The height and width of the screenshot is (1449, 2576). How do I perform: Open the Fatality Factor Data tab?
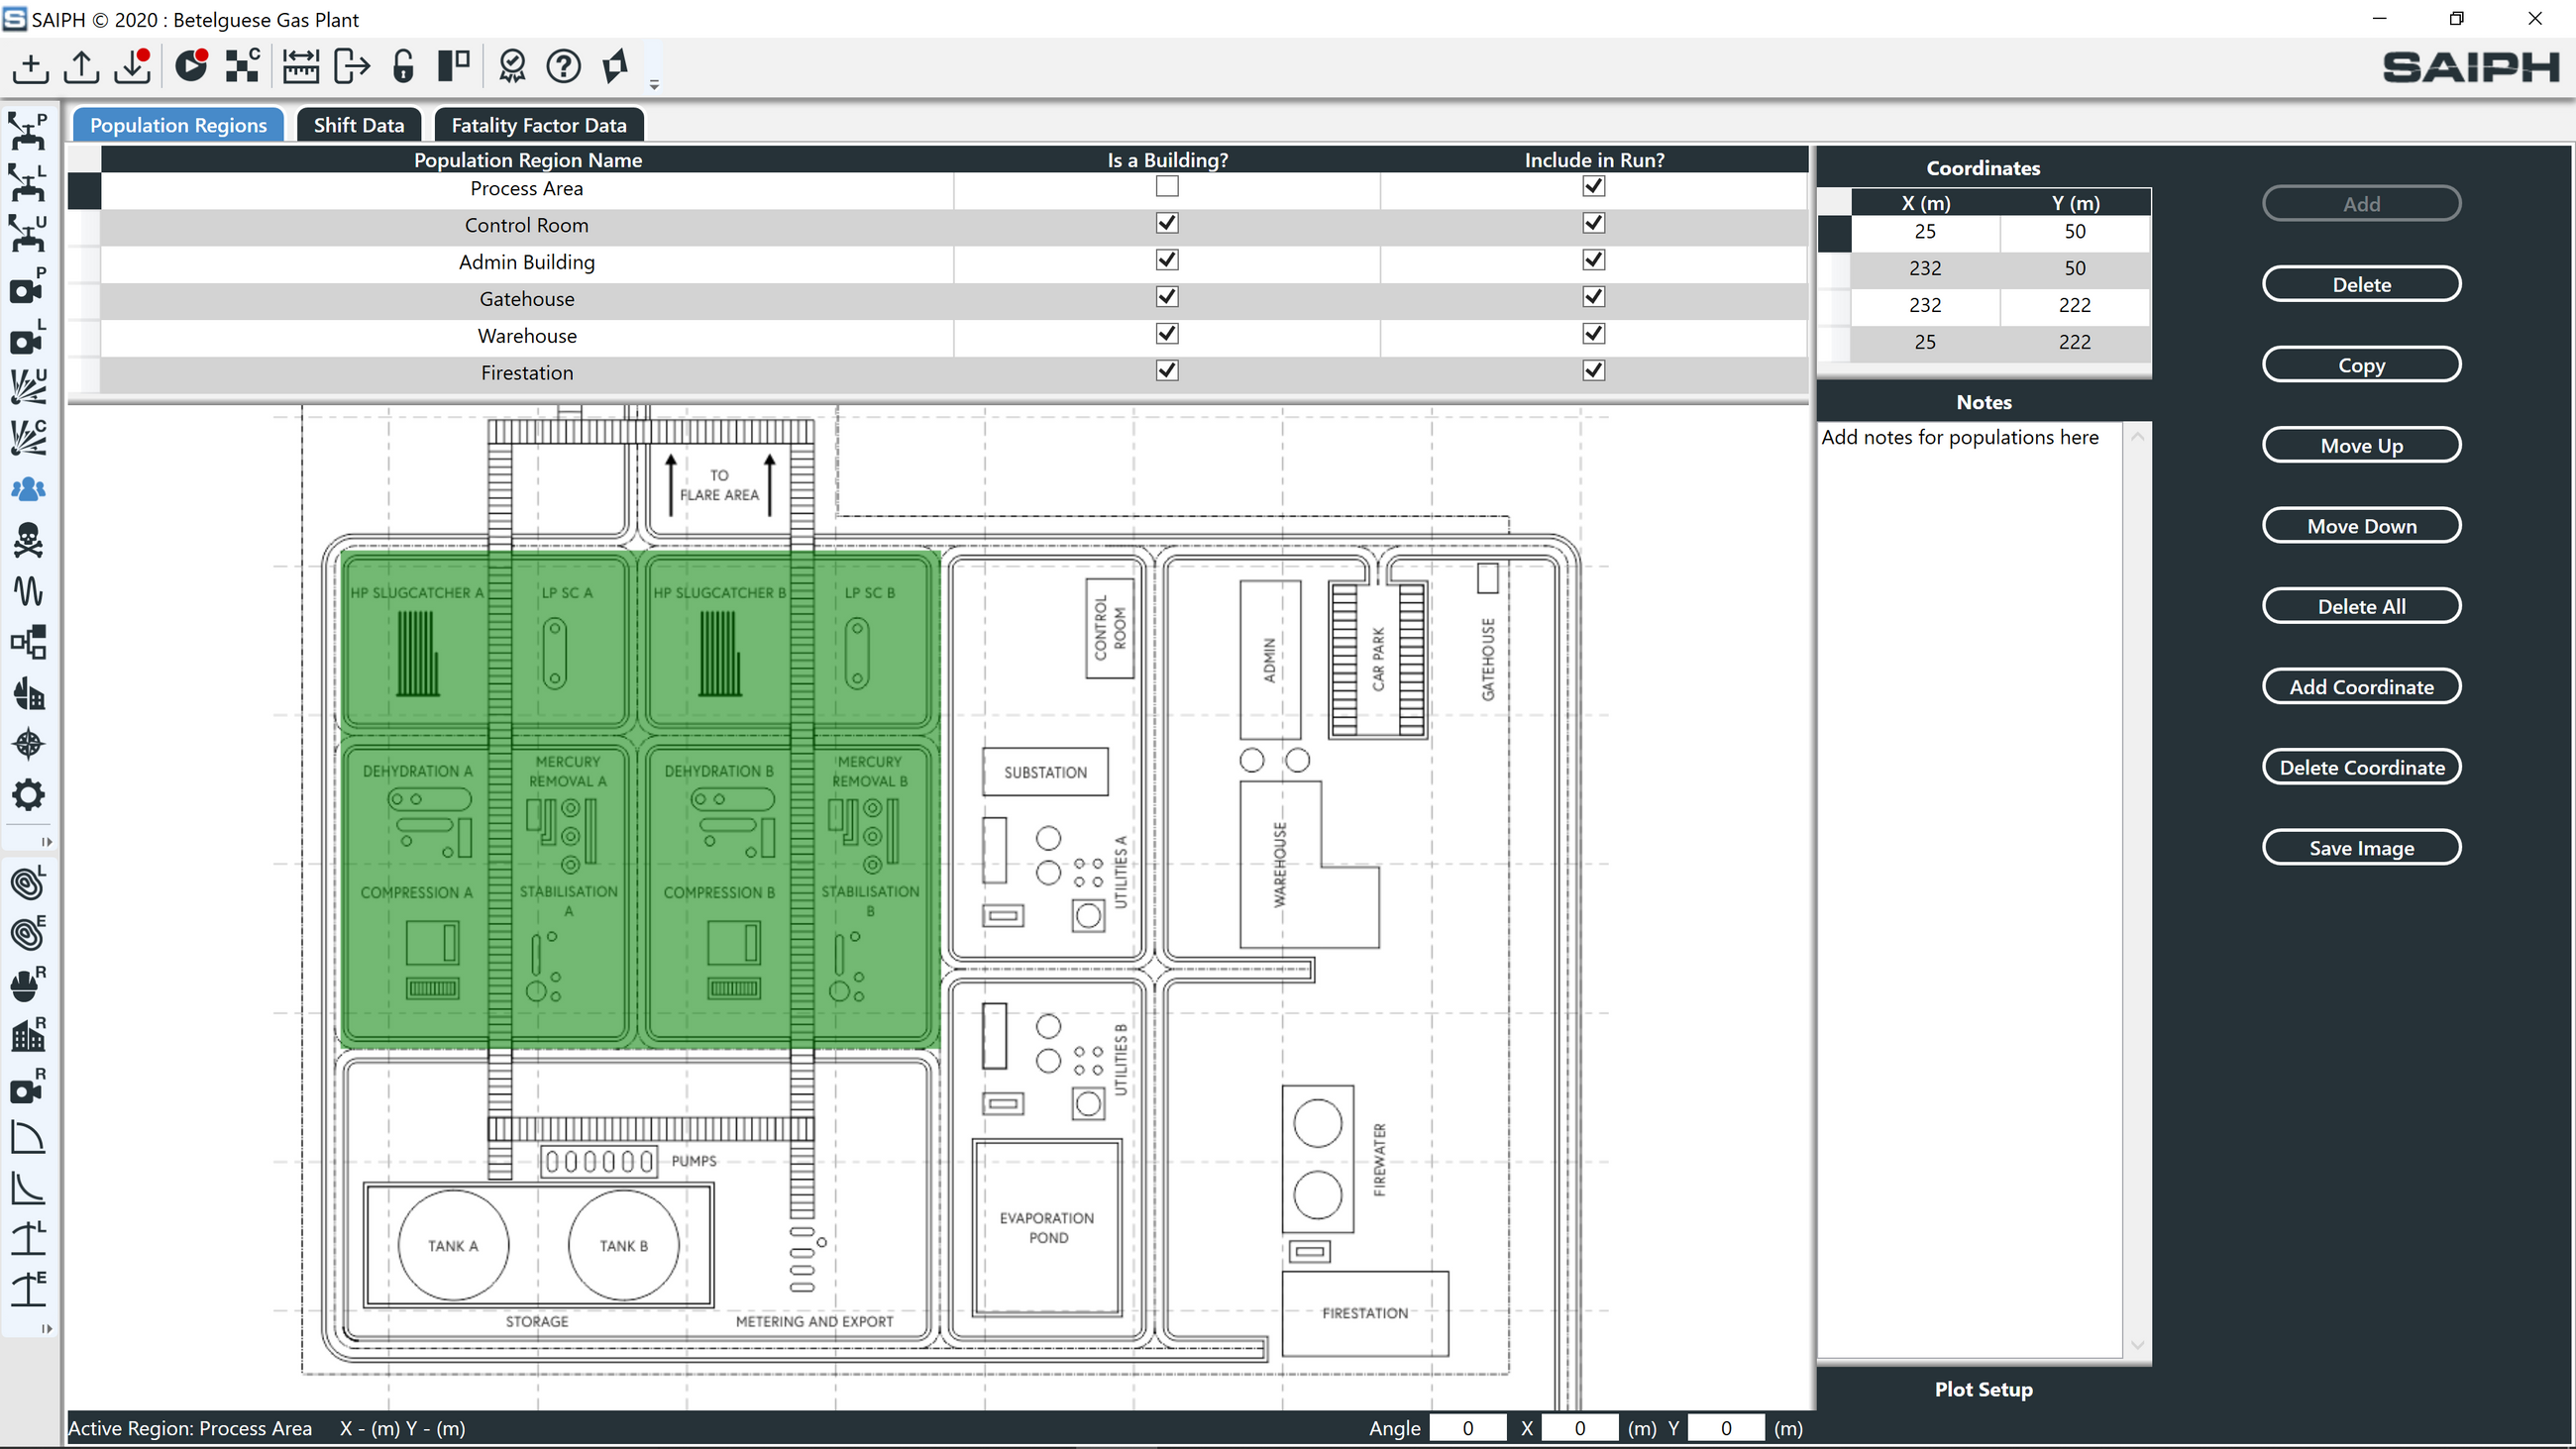[x=538, y=125]
